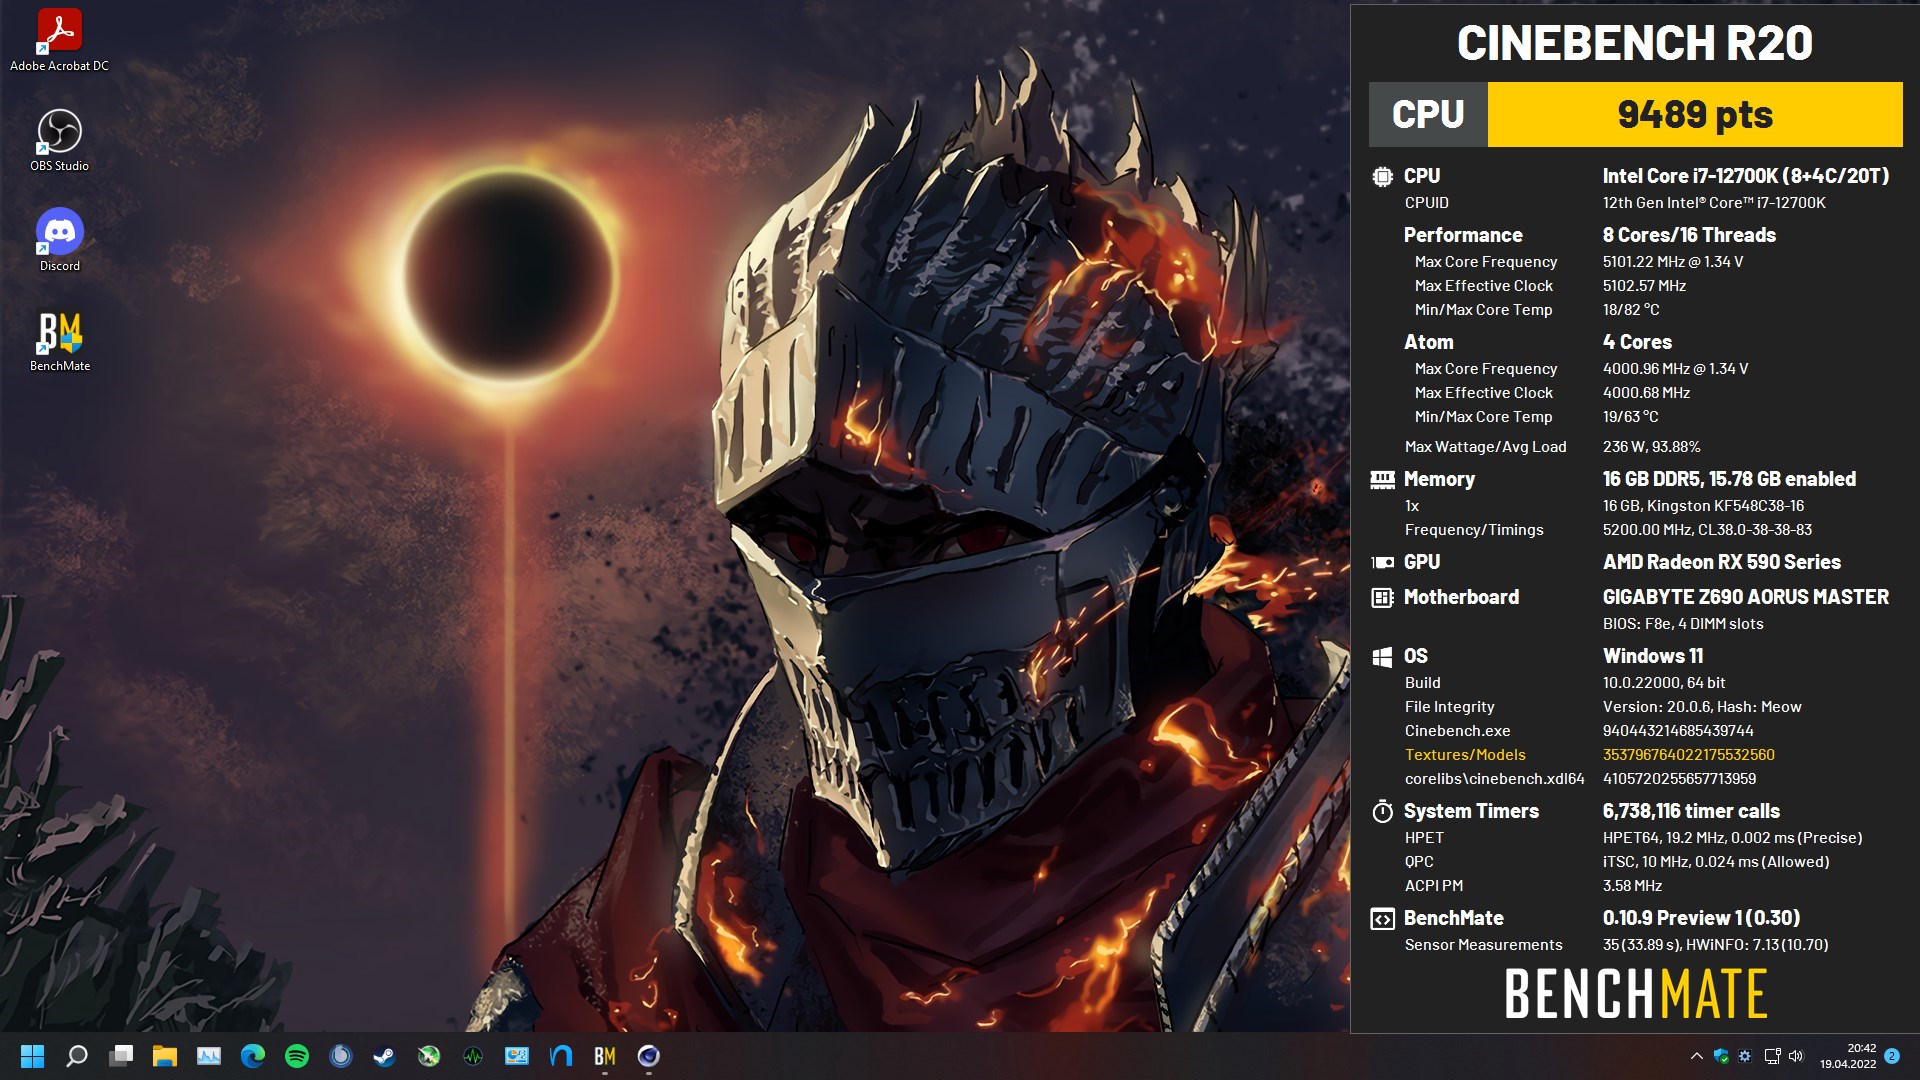Click the Windows 11 OS value
This screenshot has width=1920, height=1080.
(x=1653, y=656)
